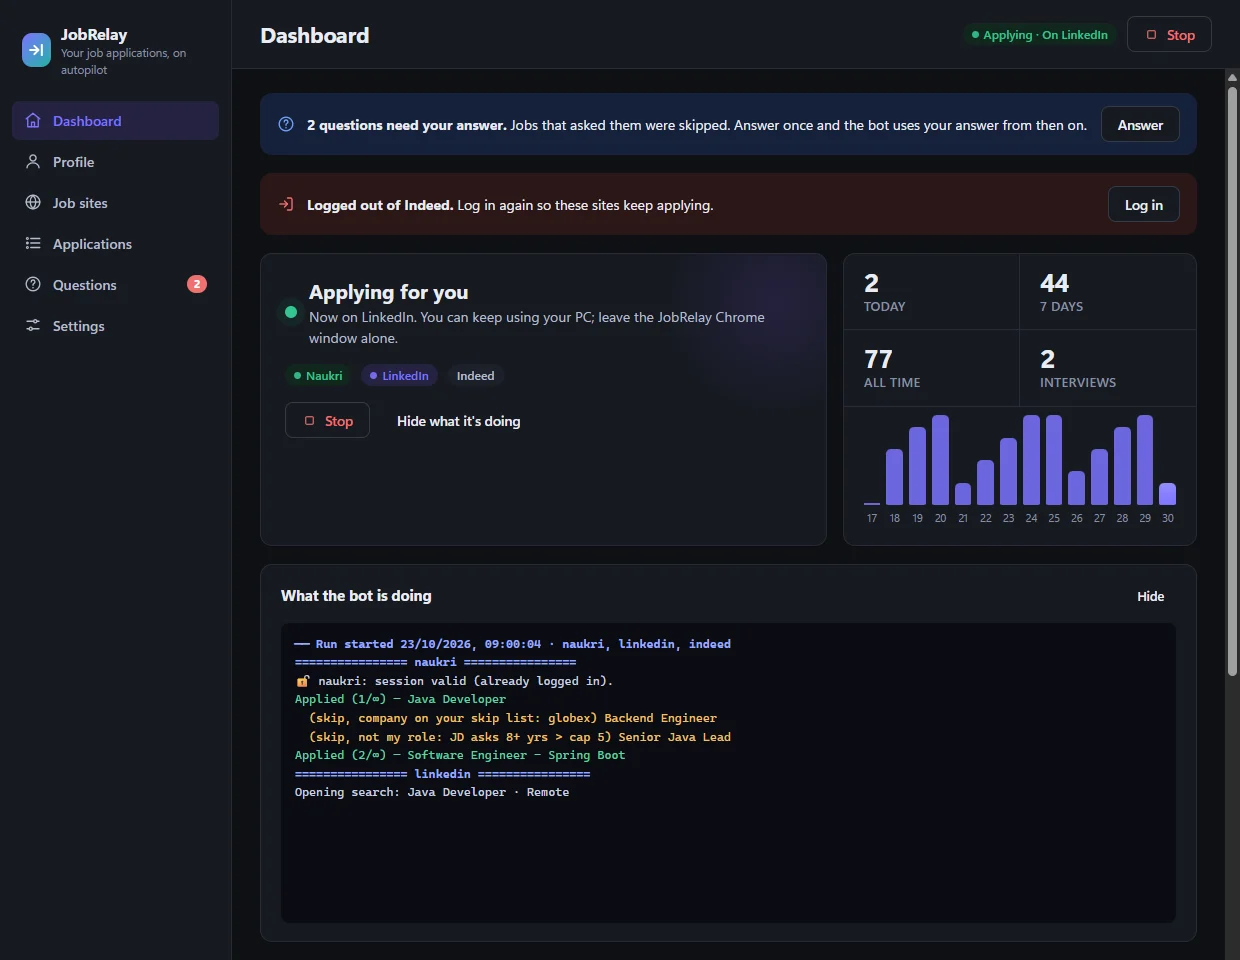Open Settings from the sidebar

click(115, 326)
